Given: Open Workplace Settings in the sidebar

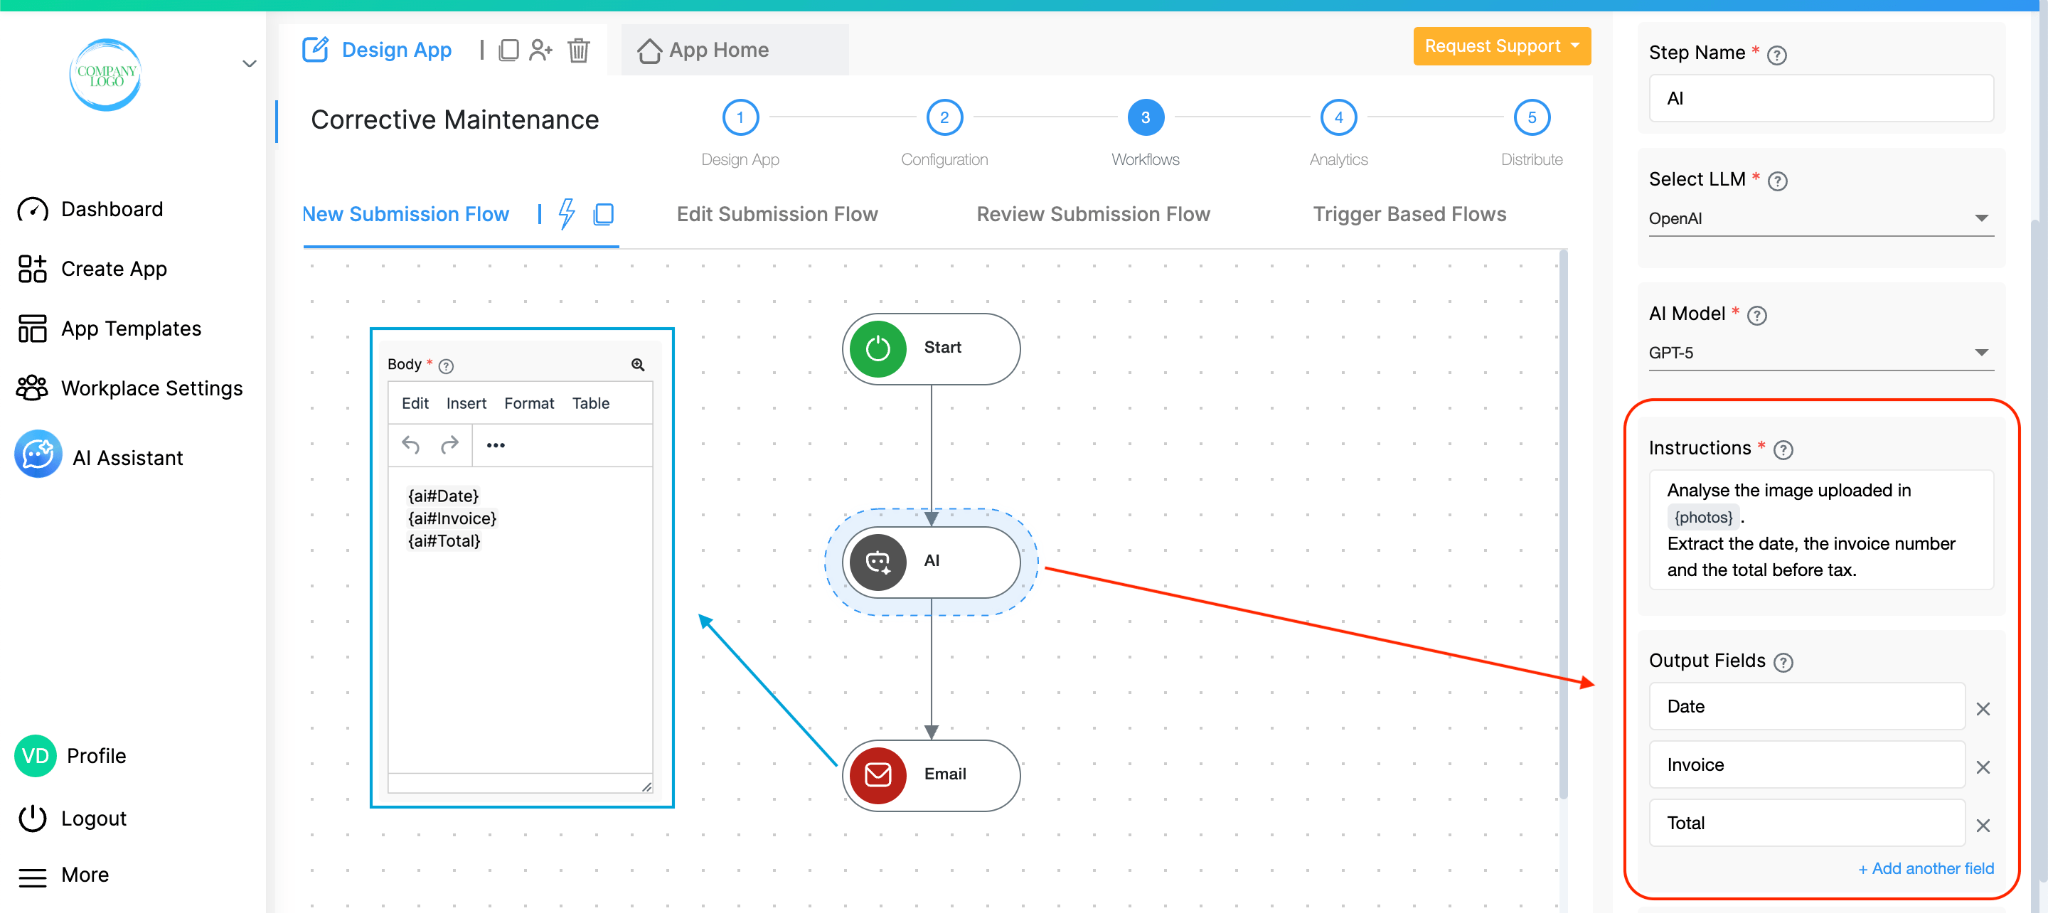Looking at the screenshot, I should (x=130, y=388).
